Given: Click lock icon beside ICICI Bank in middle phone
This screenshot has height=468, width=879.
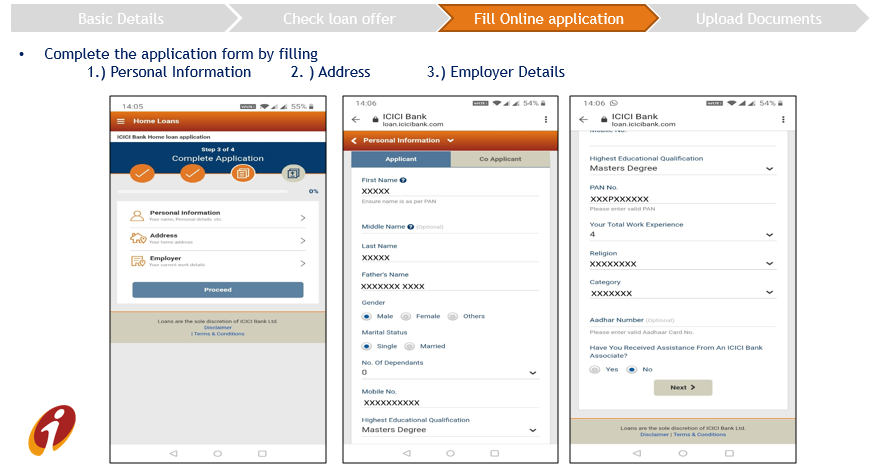Looking at the screenshot, I should point(376,119).
